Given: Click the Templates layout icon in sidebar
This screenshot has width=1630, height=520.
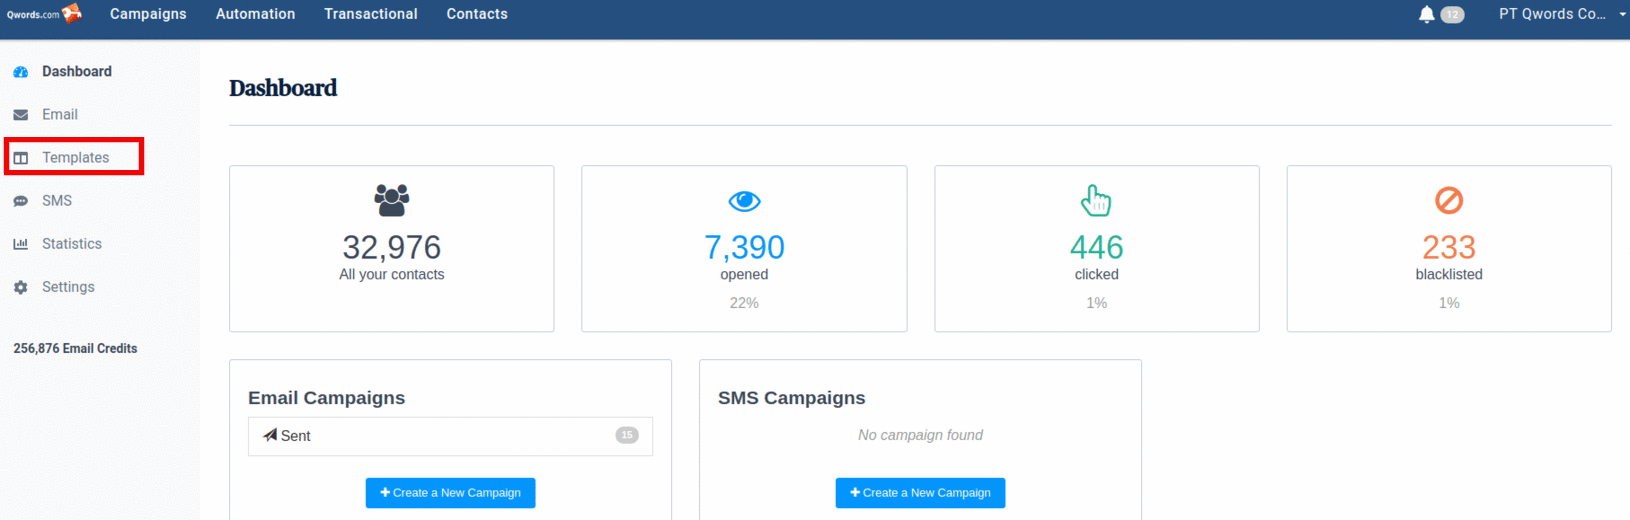Looking at the screenshot, I should pos(21,158).
